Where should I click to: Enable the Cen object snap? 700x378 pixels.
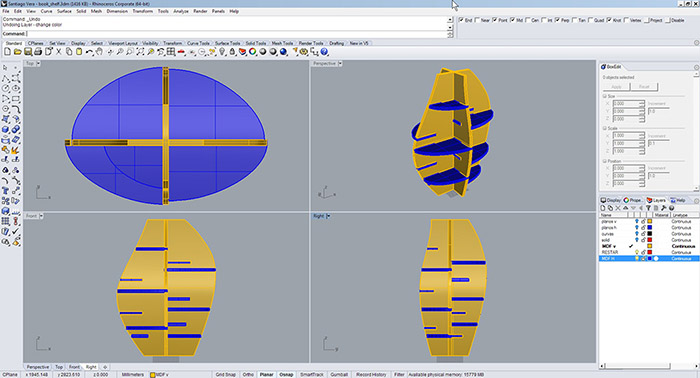tap(528, 20)
